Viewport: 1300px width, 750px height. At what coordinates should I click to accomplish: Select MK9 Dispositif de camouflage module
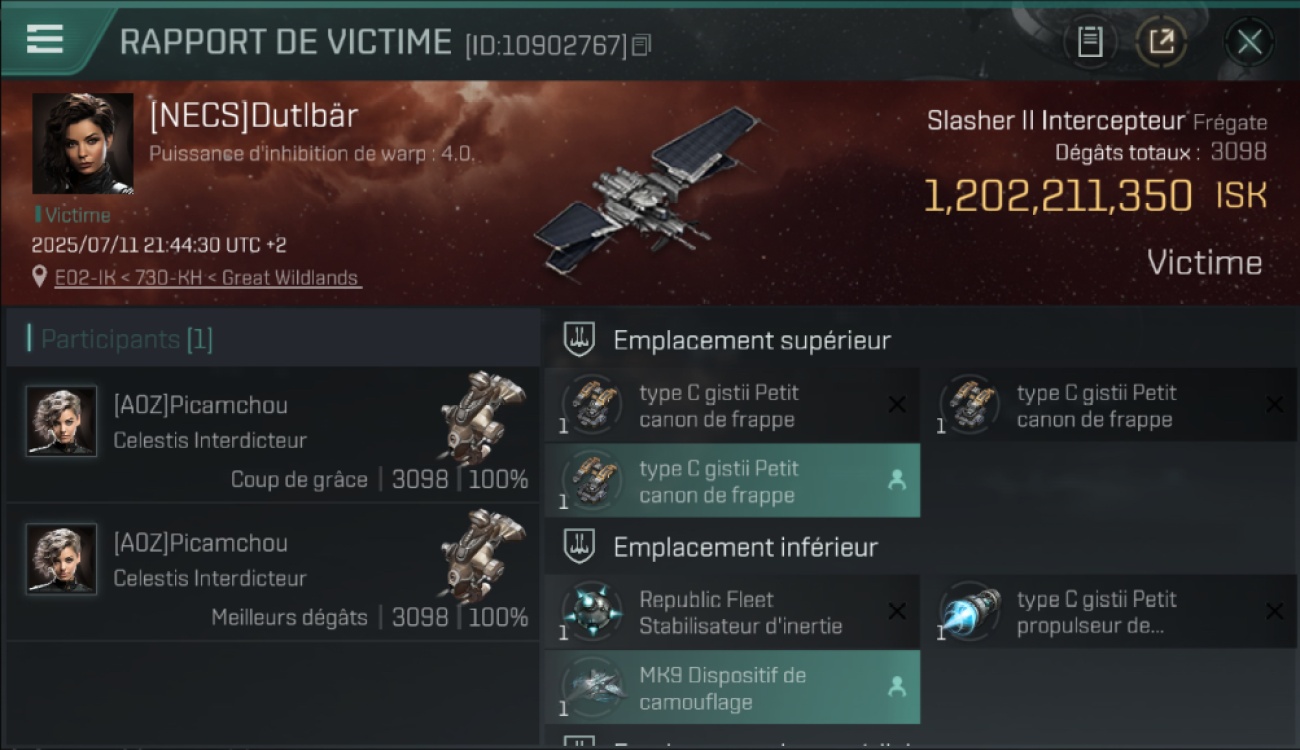coord(732,688)
